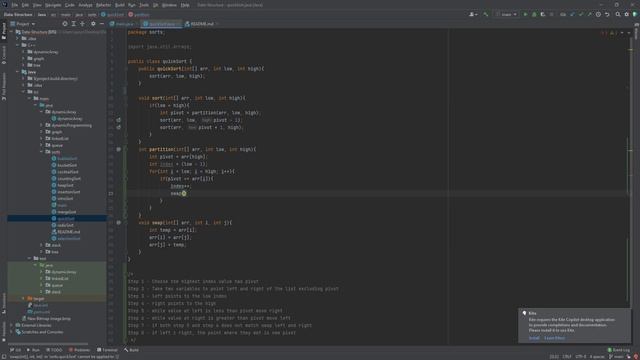The image size is (640, 360).
Task: Hide the Project panel with minus icon
Action: click(x=102, y=24)
